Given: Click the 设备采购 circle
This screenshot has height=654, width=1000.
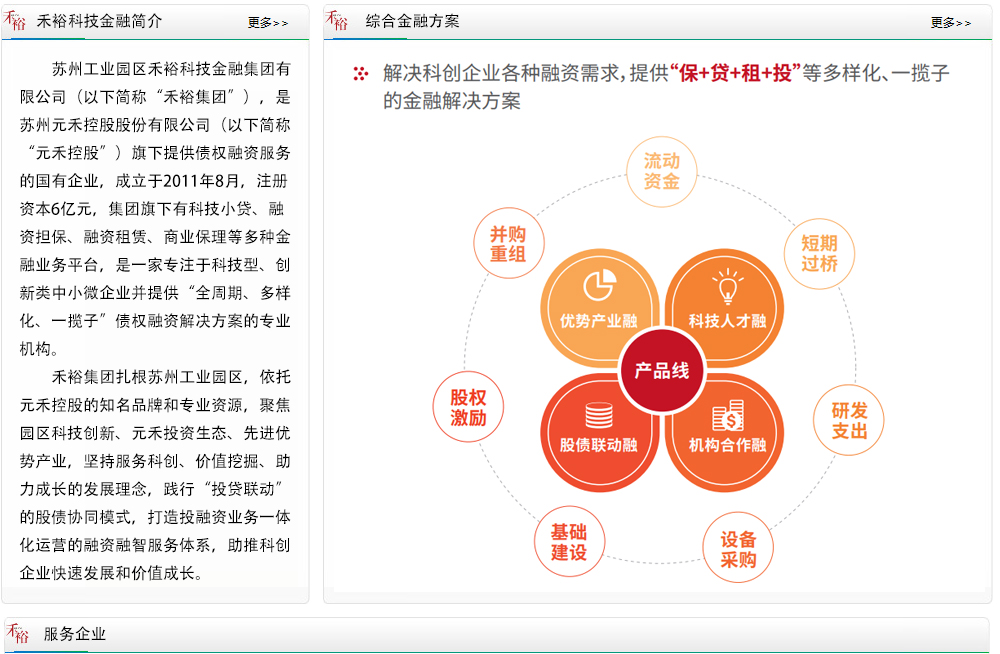Looking at the screenshot, I should click(x=738, y=549).
